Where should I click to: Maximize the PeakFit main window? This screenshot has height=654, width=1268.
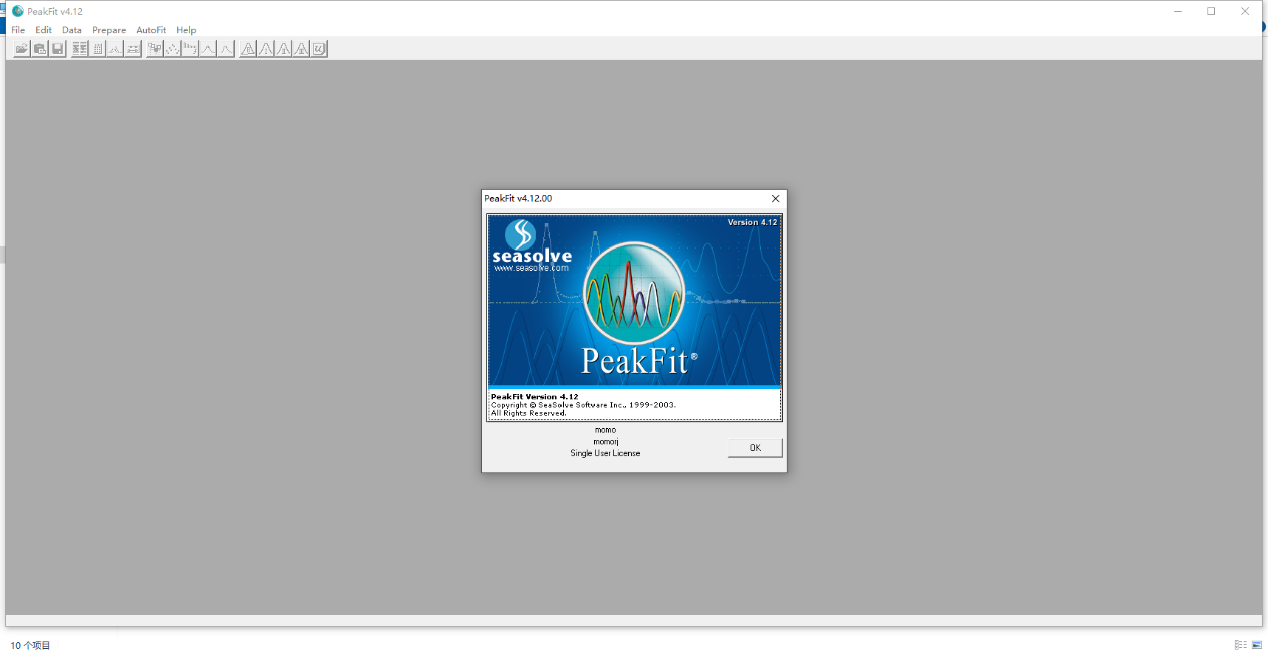[x=1211, y=11]
